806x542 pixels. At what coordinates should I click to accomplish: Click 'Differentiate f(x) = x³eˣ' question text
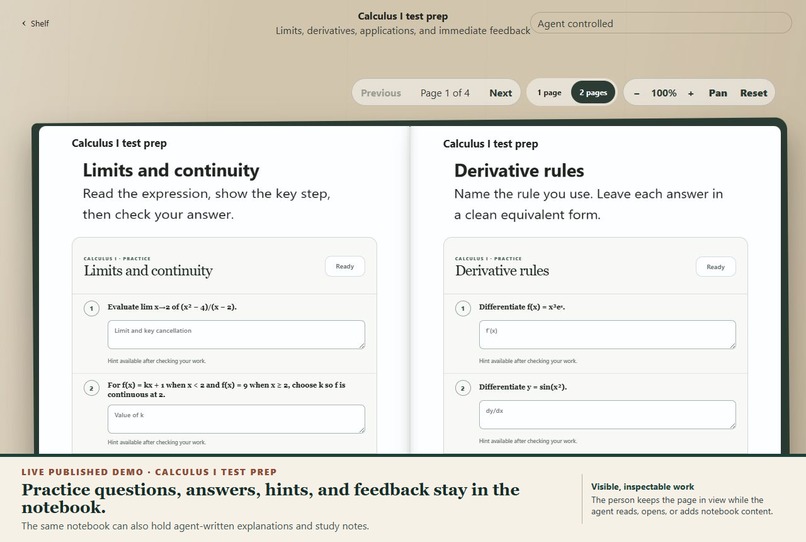point(522,307)
